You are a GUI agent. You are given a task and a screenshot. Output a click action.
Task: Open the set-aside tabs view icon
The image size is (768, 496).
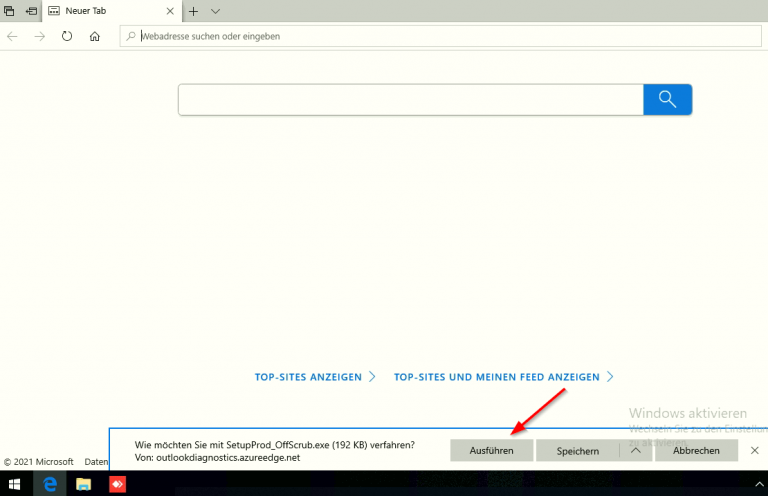click(9, 11)
